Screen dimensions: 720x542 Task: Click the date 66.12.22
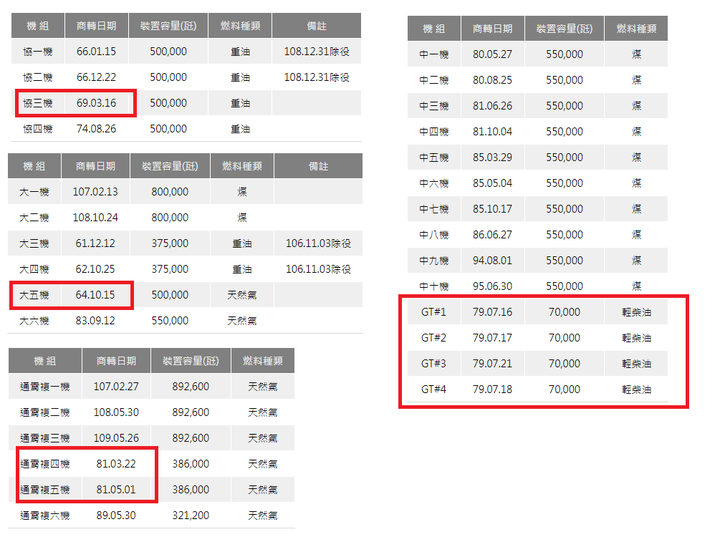tap(96, 77)
